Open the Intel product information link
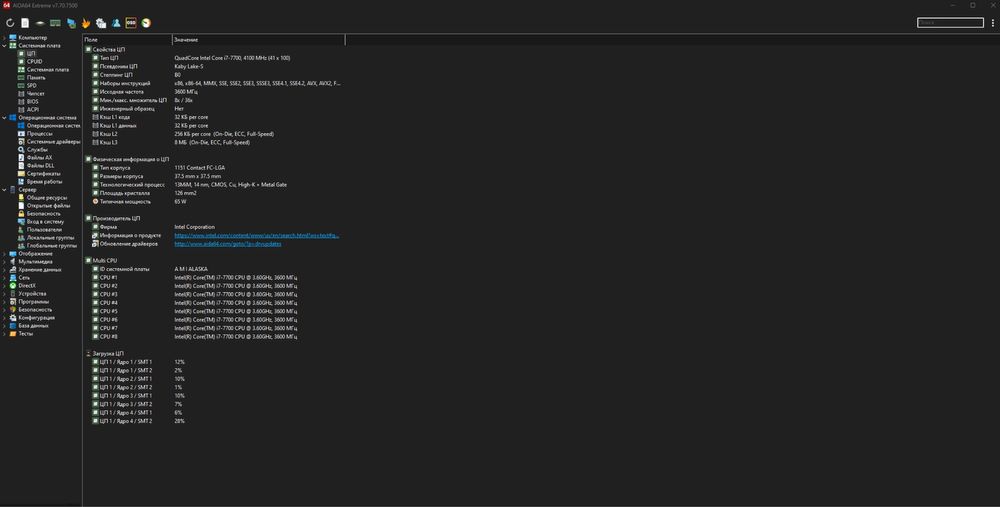This screenshot has height=507, width=1000. coord(257,235)
